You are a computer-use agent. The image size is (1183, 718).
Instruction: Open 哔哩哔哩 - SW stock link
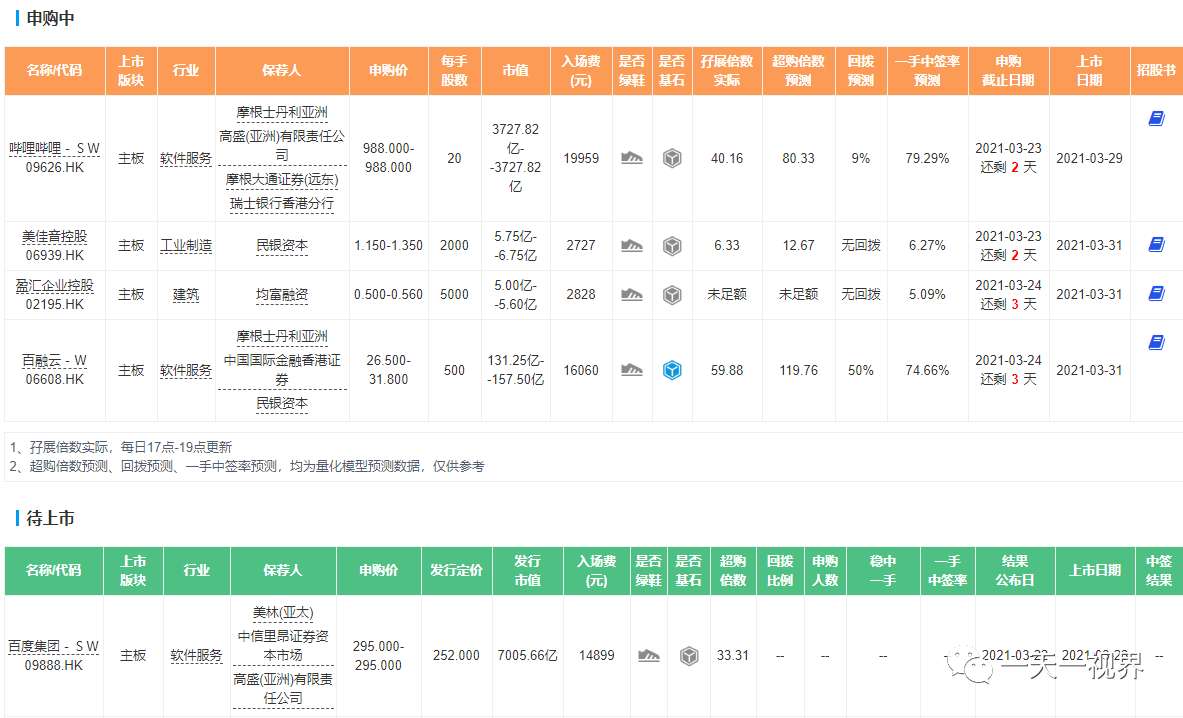click(x=54, y=149)
